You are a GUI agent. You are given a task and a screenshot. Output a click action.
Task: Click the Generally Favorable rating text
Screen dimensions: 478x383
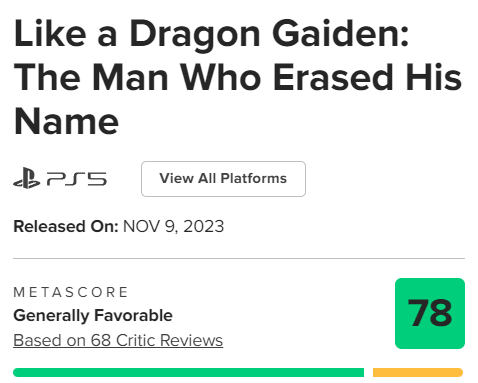coord(93,315)
